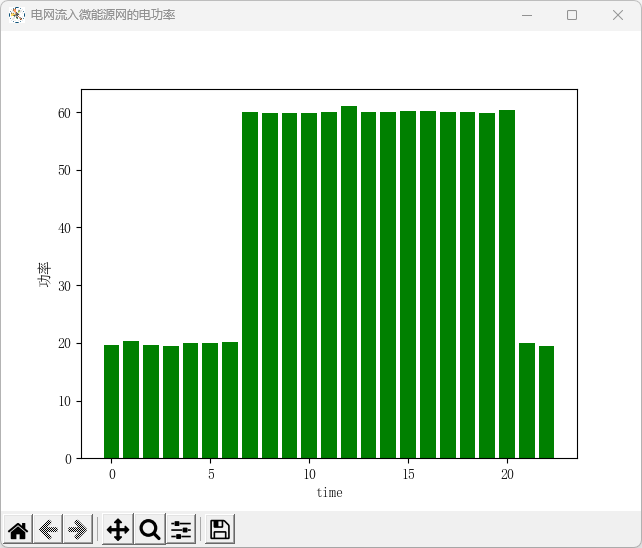Click the first tall bar at time 7
Screen dimensions: 642x548
[x=250, y=285]
